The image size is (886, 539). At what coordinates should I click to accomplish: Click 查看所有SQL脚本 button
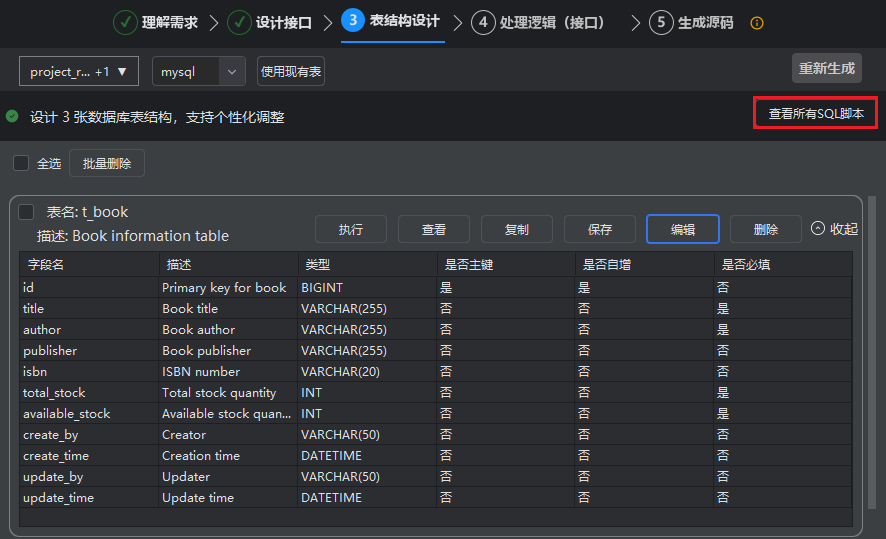click(815, 113)
